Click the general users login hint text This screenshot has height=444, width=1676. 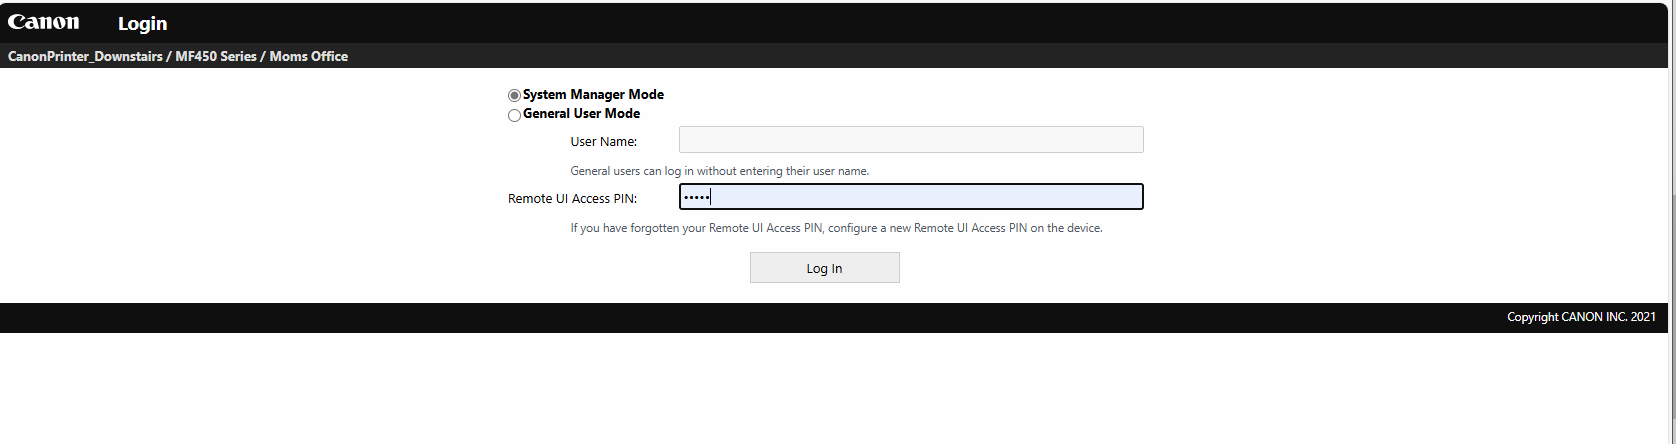pos(719,171)
